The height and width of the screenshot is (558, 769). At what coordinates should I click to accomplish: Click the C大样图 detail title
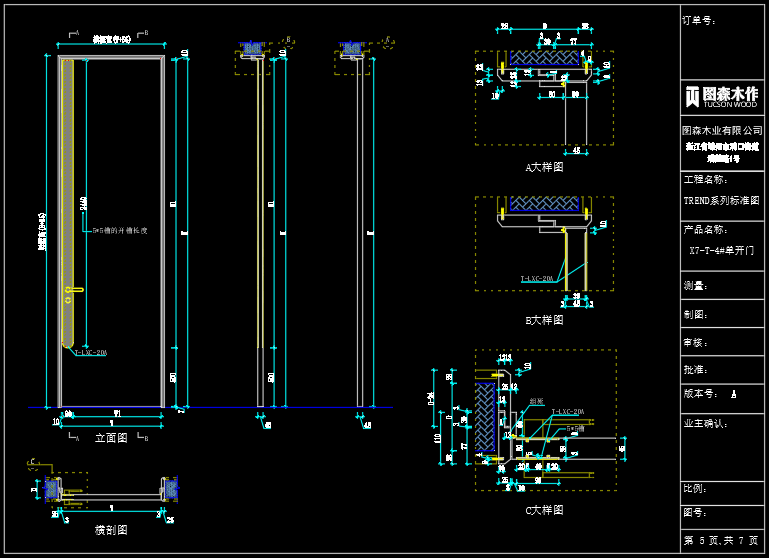click(544, 510)
